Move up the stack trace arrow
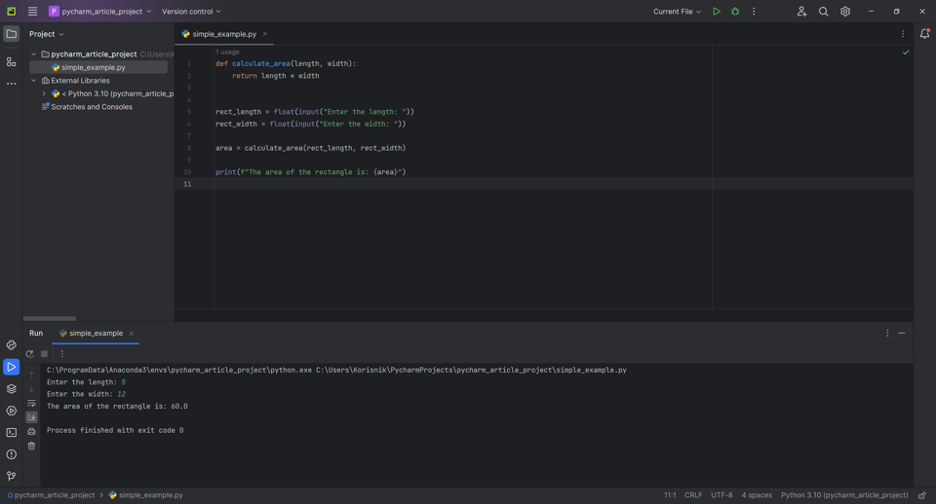 coord(32,374)
